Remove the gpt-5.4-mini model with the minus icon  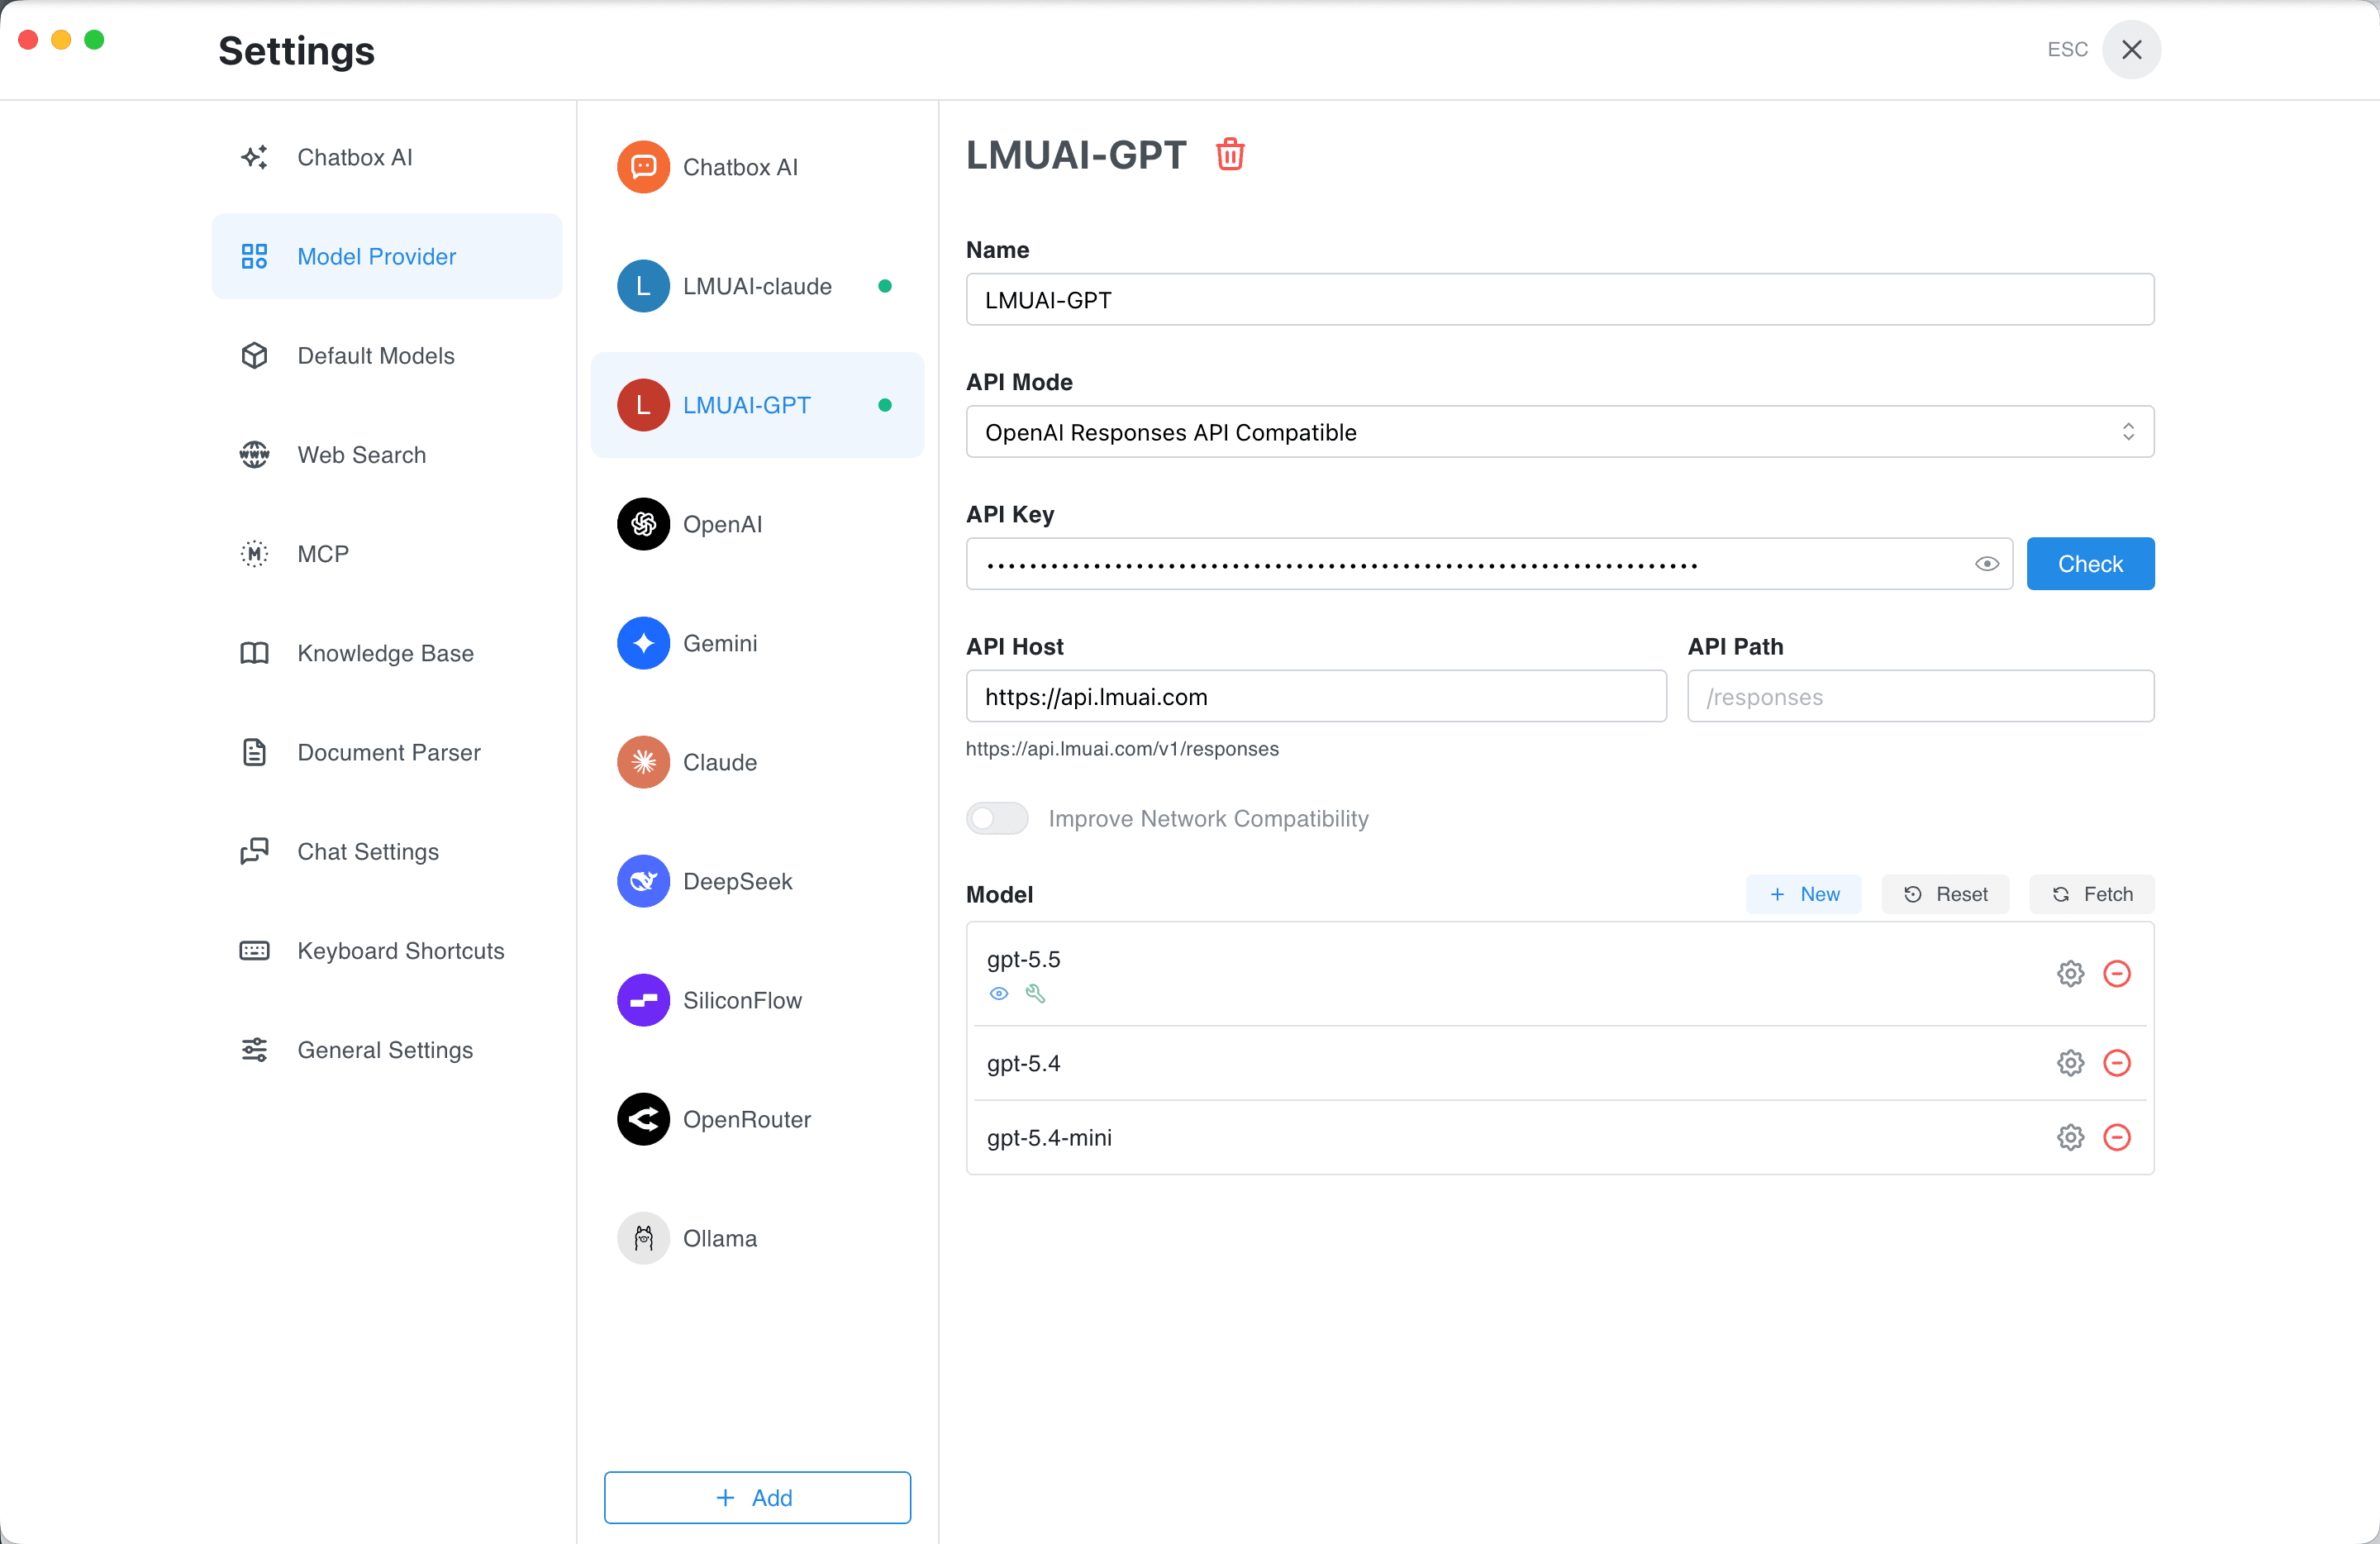tap(2116, 1137)
